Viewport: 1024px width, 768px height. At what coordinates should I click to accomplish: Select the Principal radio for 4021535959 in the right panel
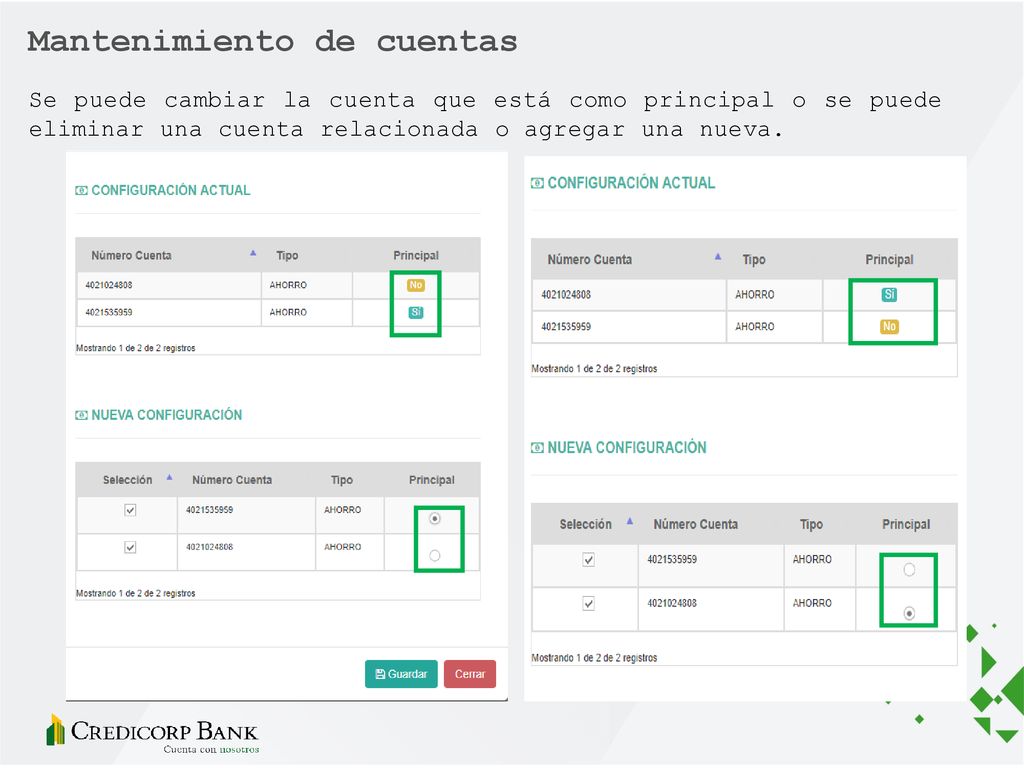[x=909, y=569]
